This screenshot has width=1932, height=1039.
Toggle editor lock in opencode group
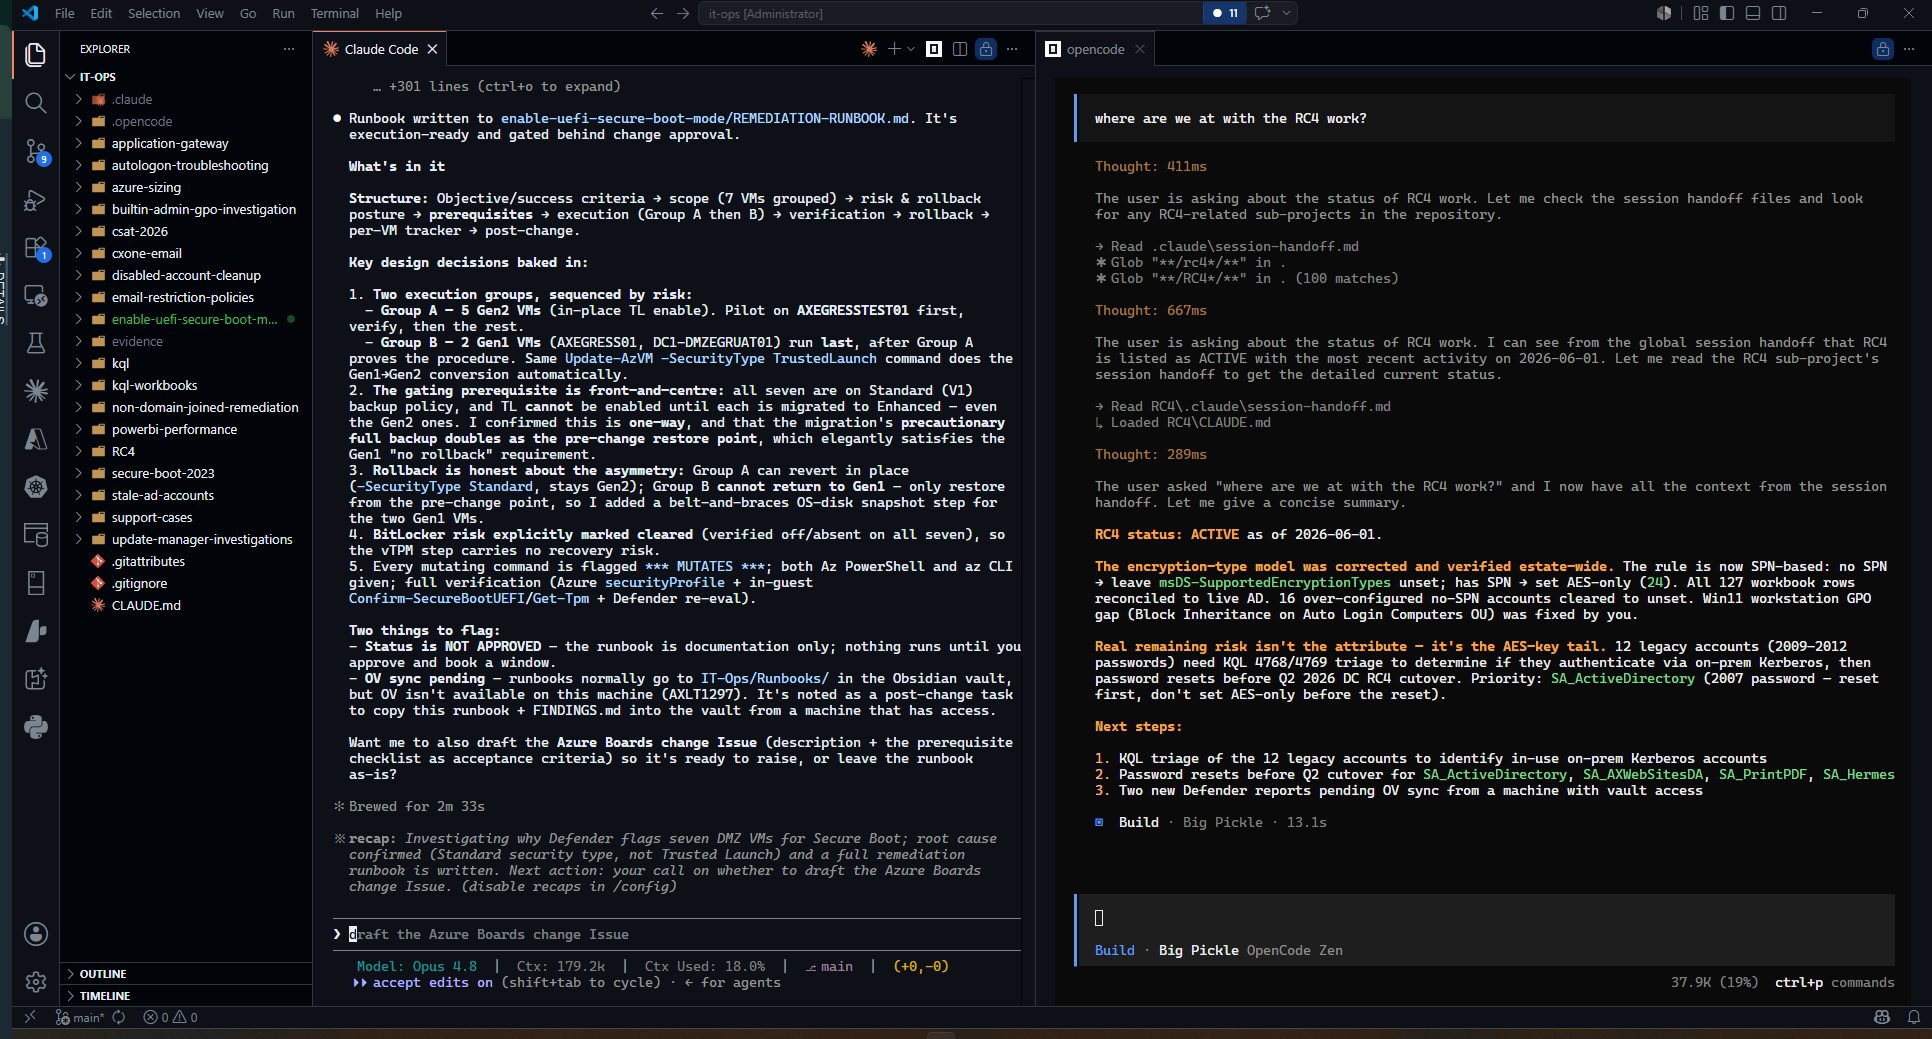point(1883,49)
